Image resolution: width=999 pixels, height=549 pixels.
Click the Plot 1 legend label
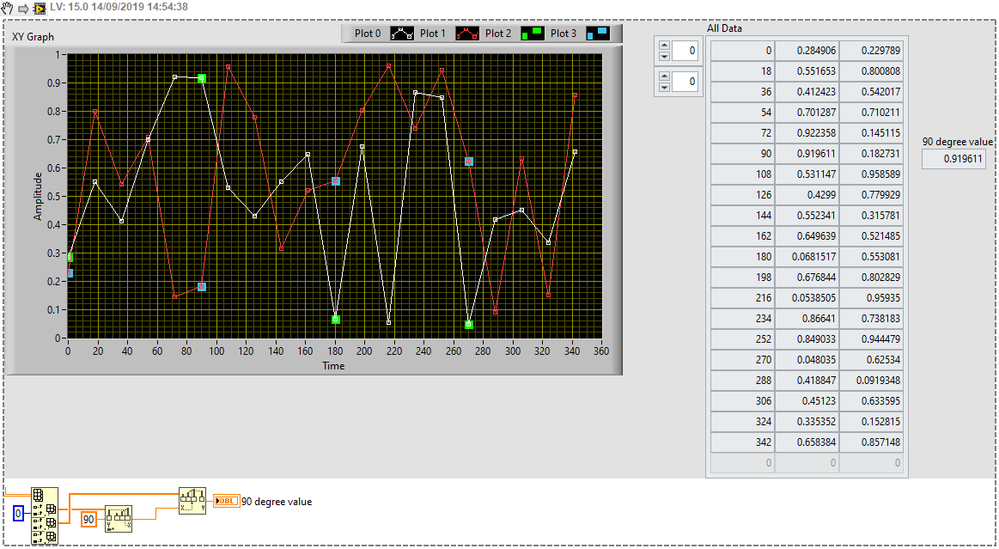[x=433, y=34]
